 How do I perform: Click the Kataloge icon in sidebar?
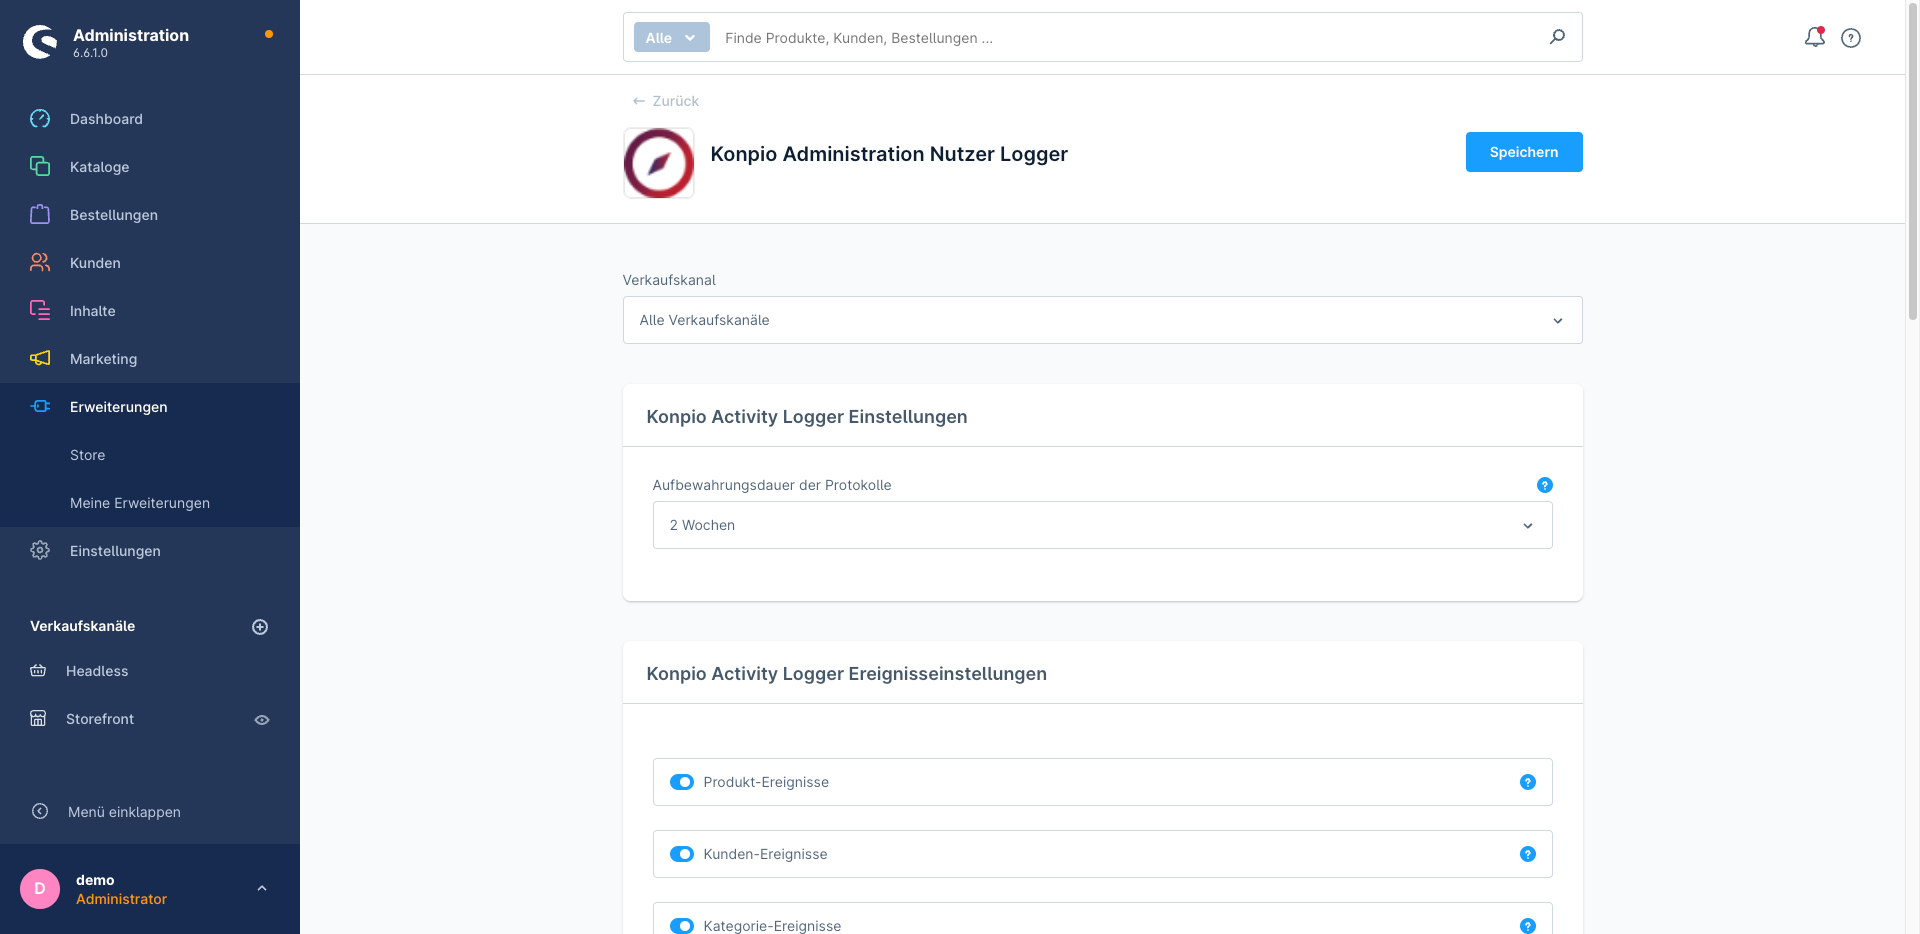click(x=40, y=166)
